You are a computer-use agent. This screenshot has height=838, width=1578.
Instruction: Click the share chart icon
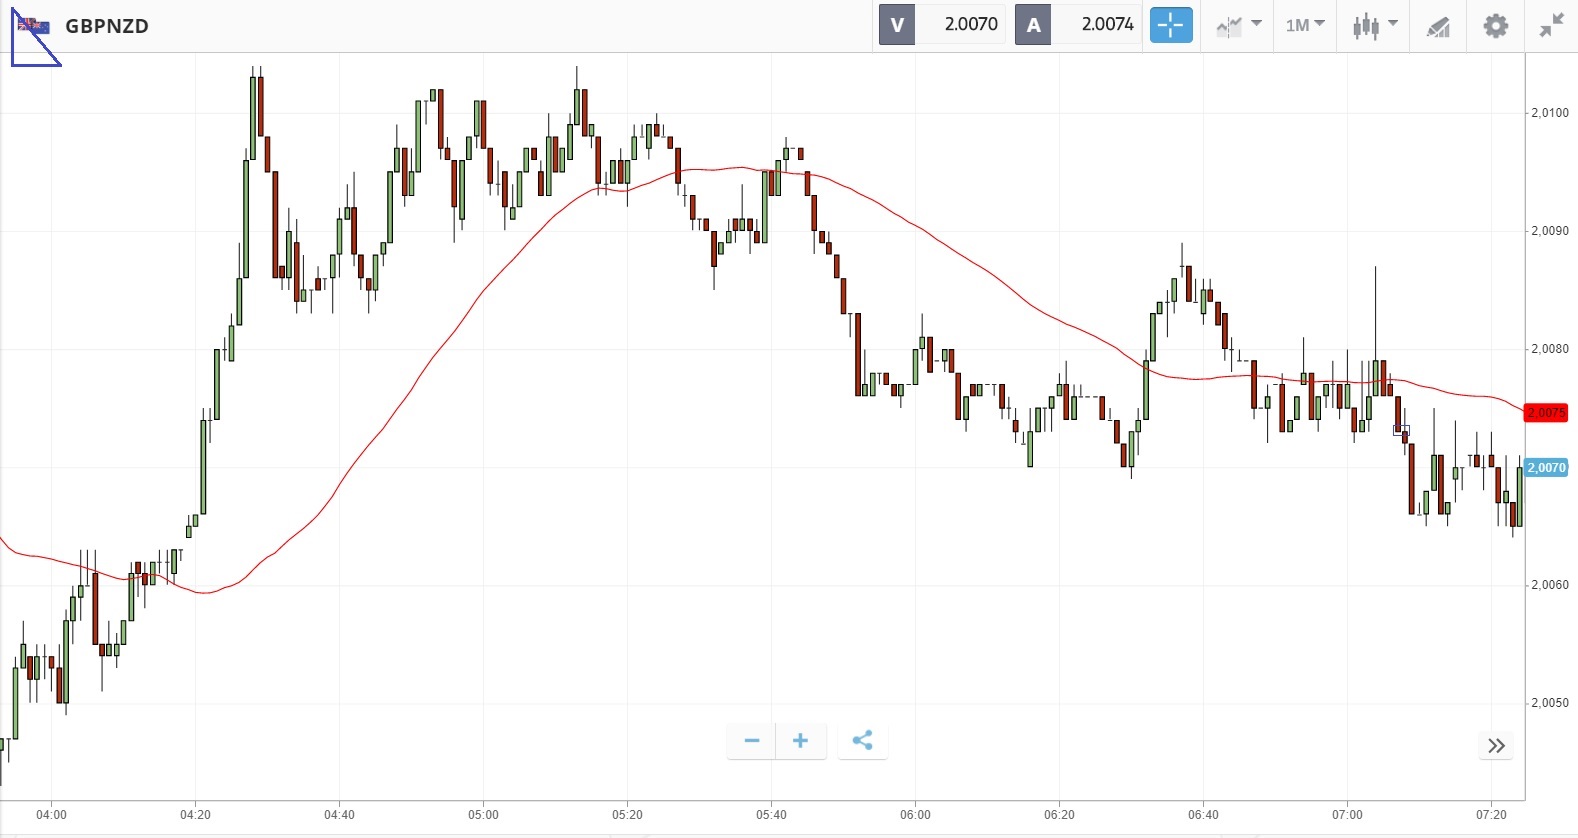pyautogui.click(x=862, y=741)
